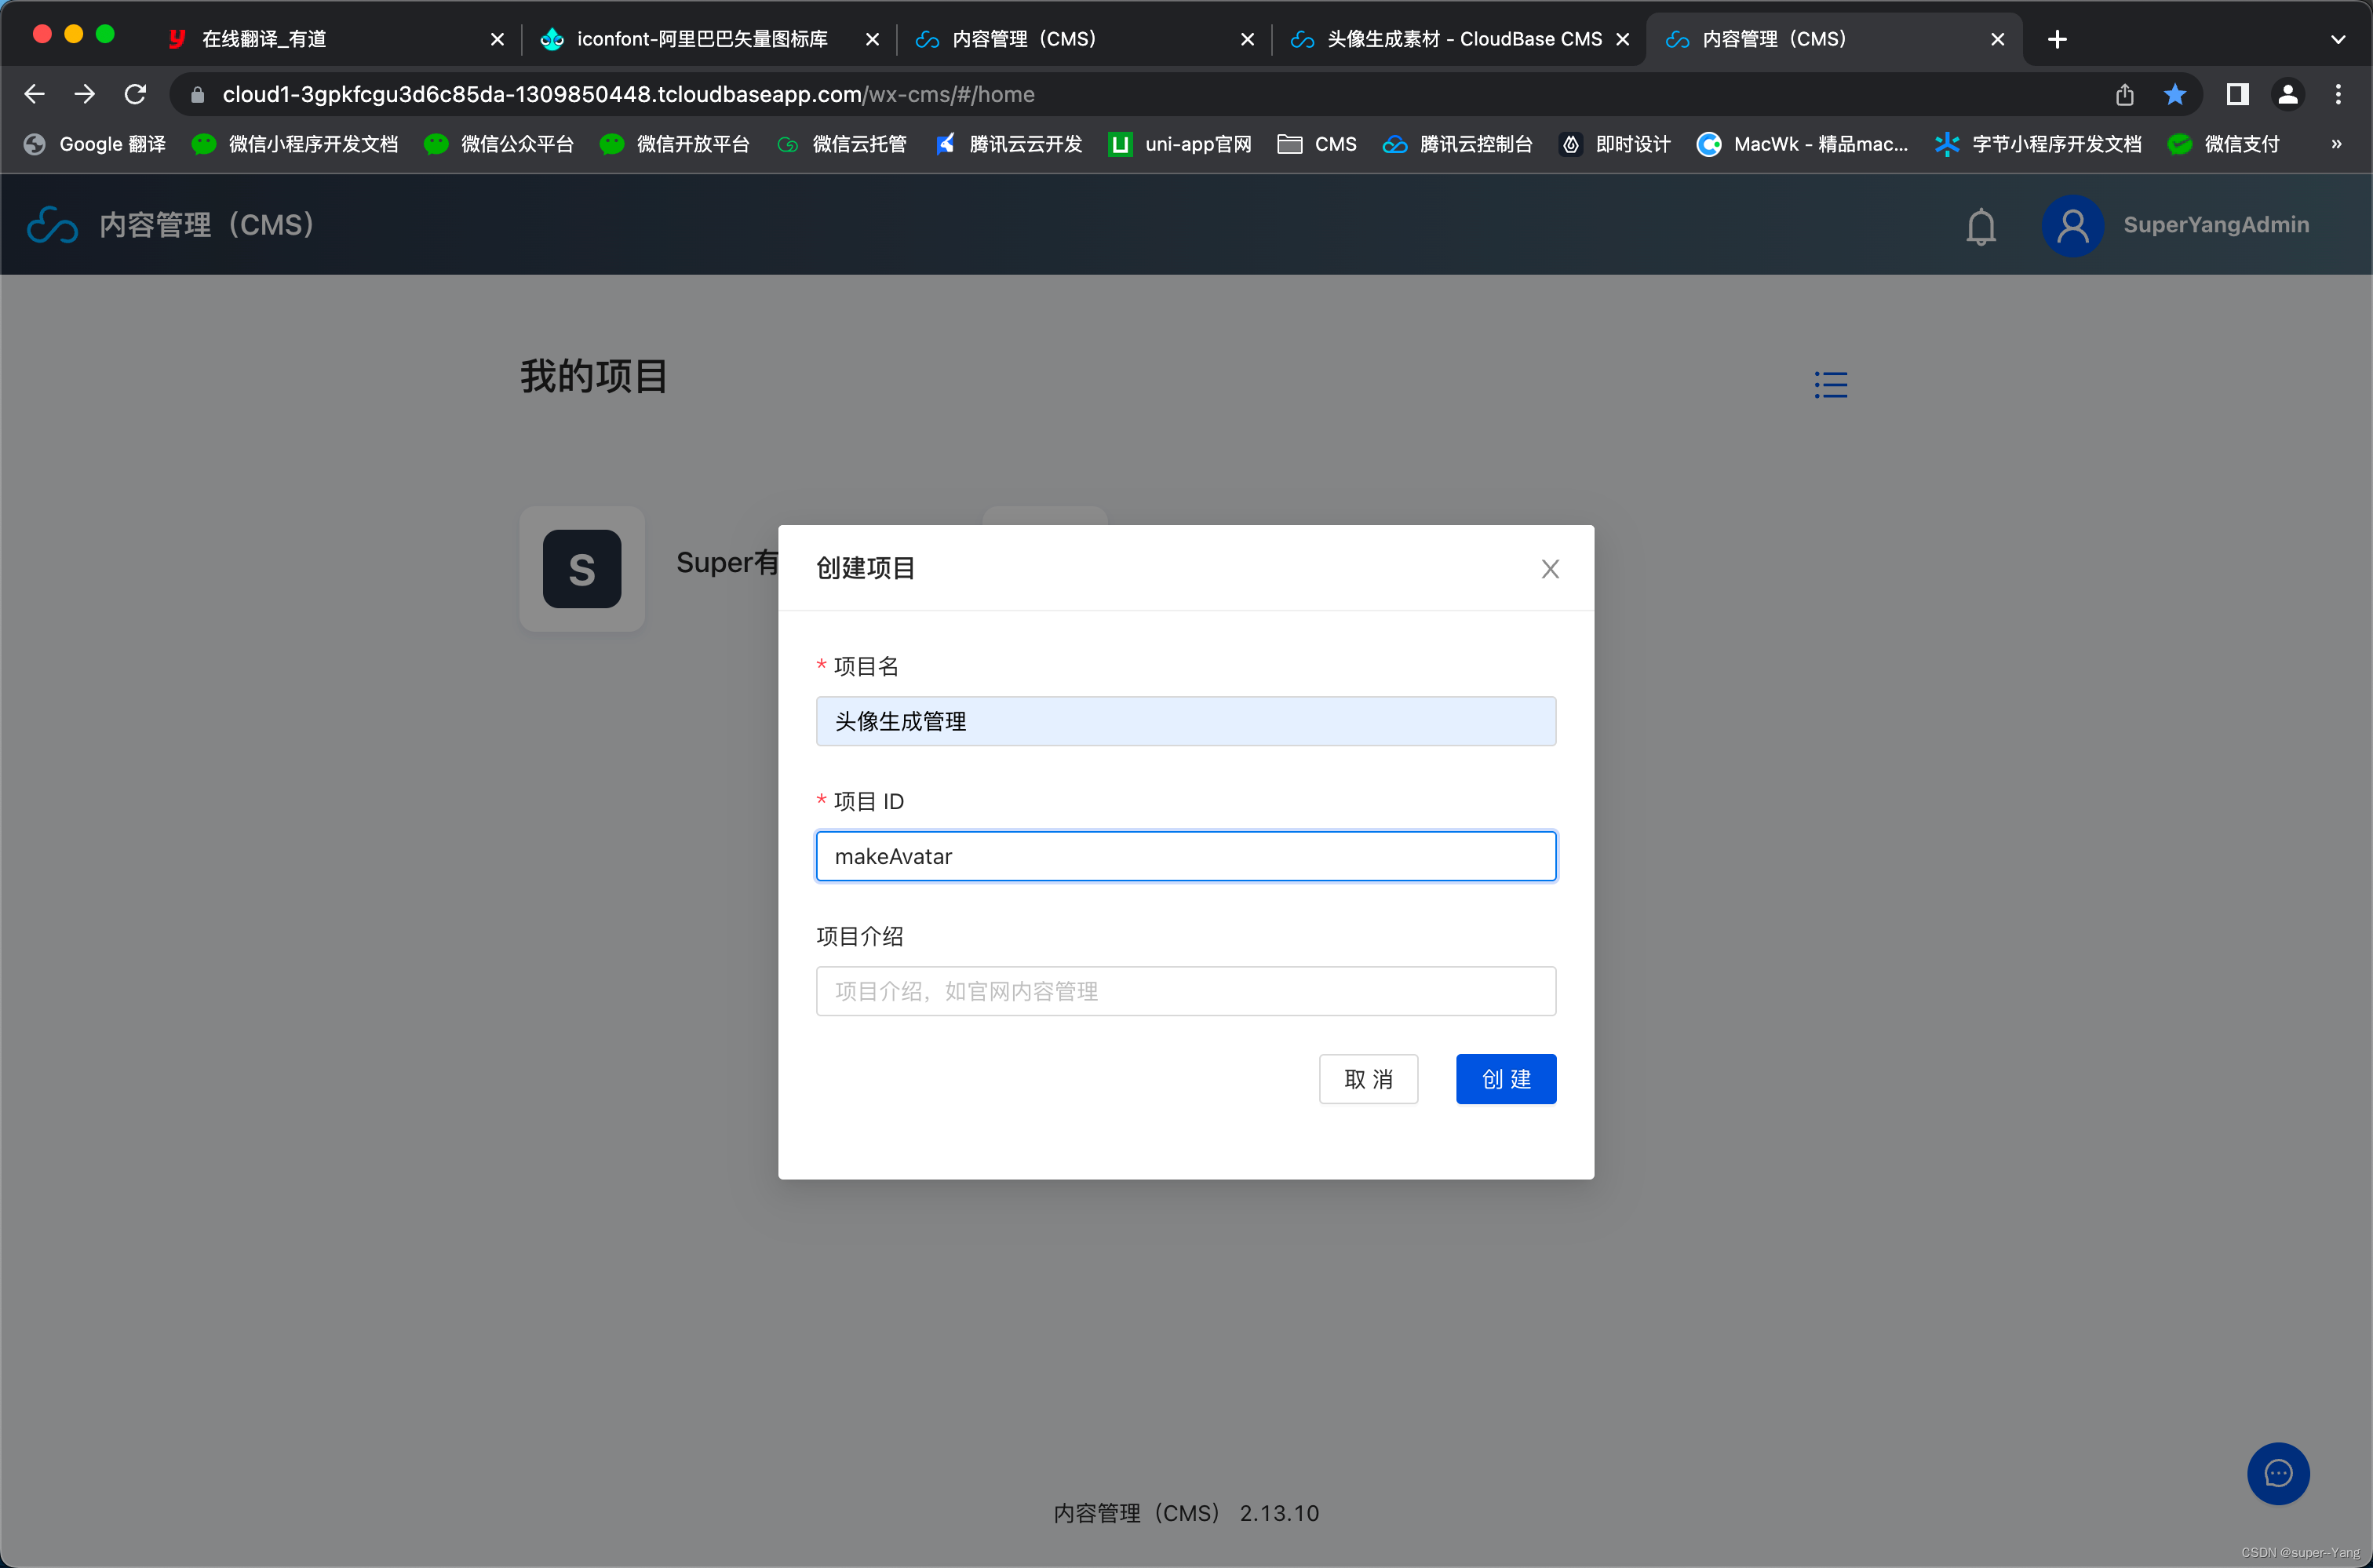Go back in browser history
Image resolution: width=2373 pixels, height=1568 pixels.
coord(34,94)
